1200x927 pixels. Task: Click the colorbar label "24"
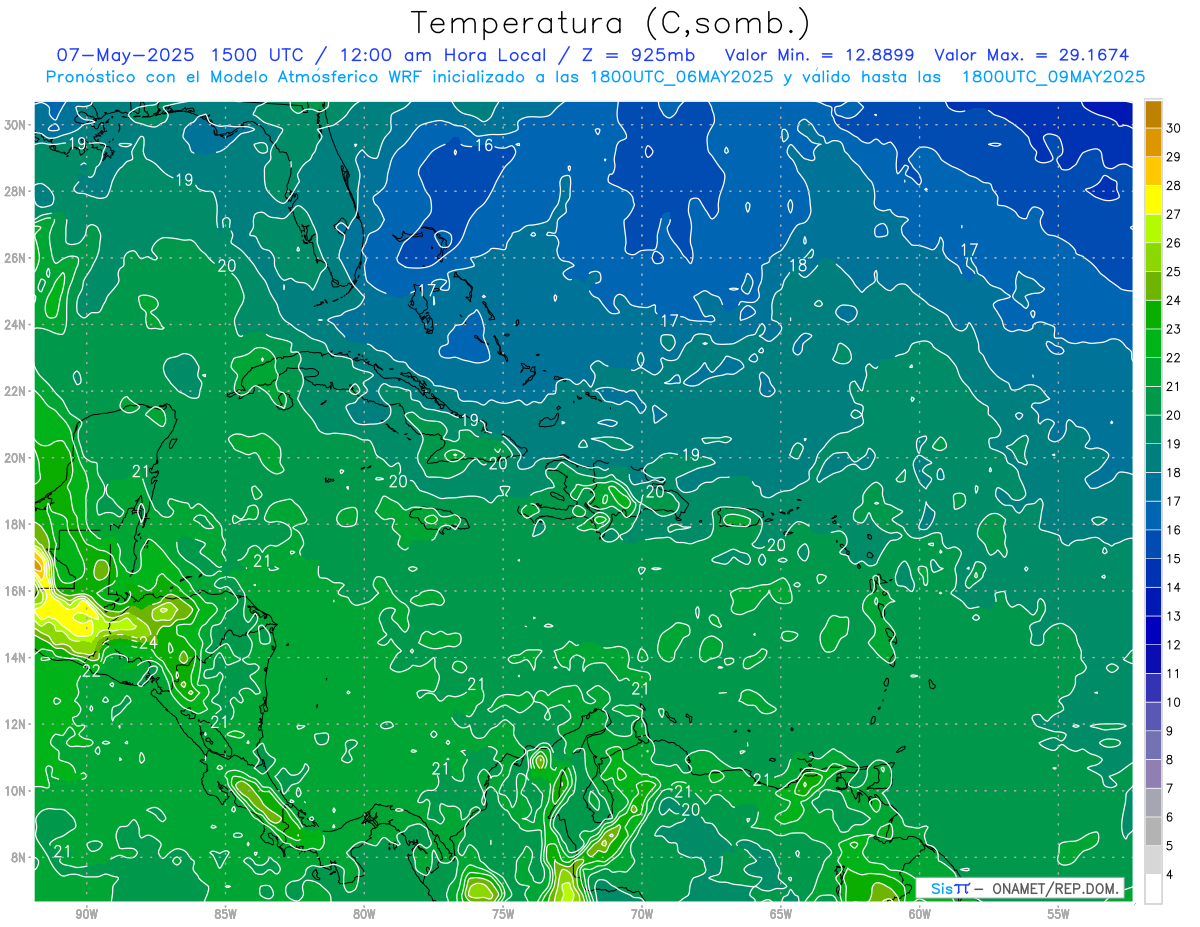(1174, 301)
